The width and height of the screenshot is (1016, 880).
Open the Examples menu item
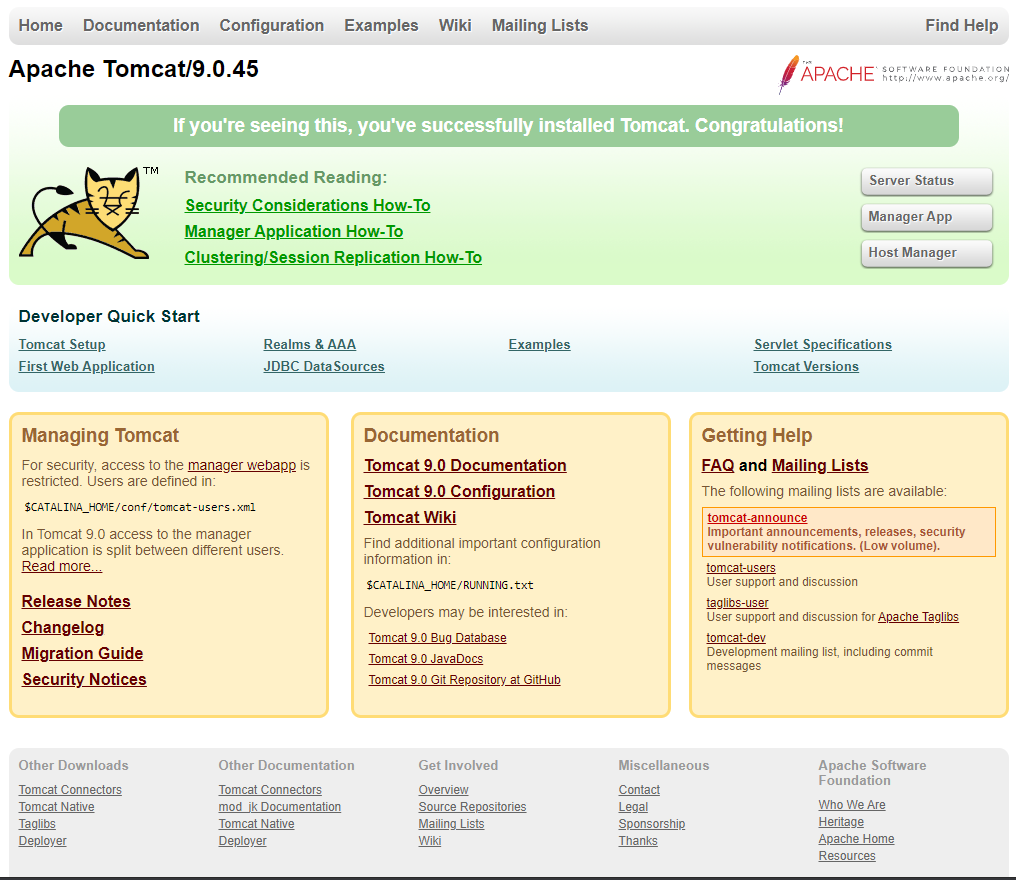pos(381,25)
